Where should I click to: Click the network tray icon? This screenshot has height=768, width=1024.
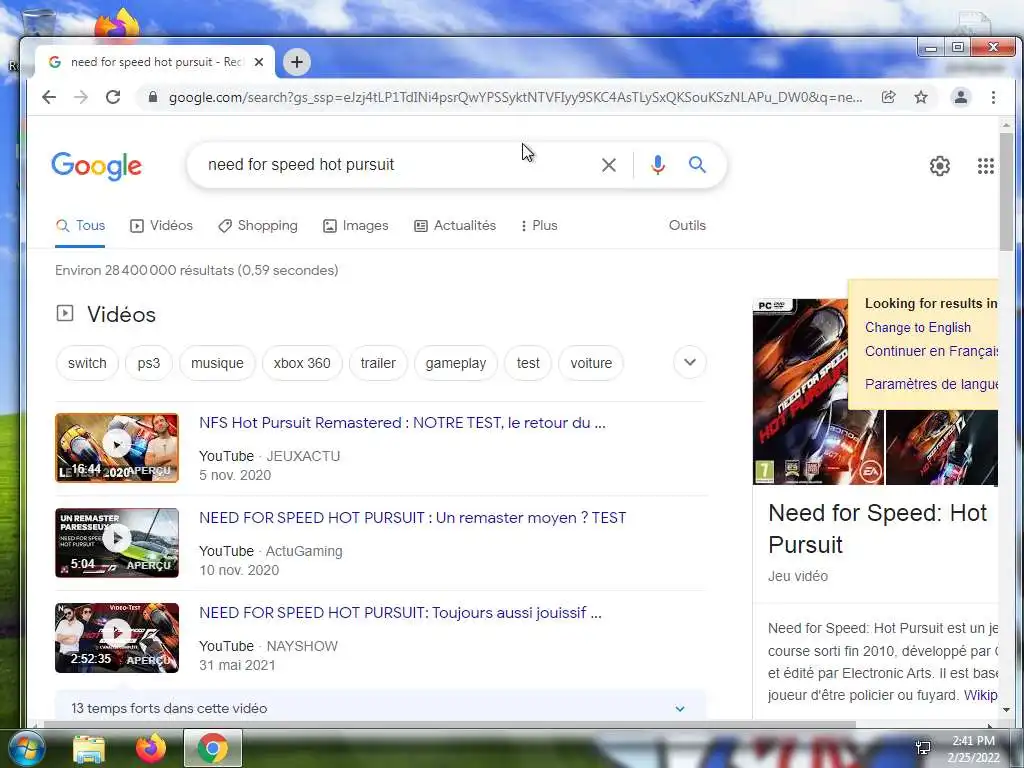(x=923, y=748)
